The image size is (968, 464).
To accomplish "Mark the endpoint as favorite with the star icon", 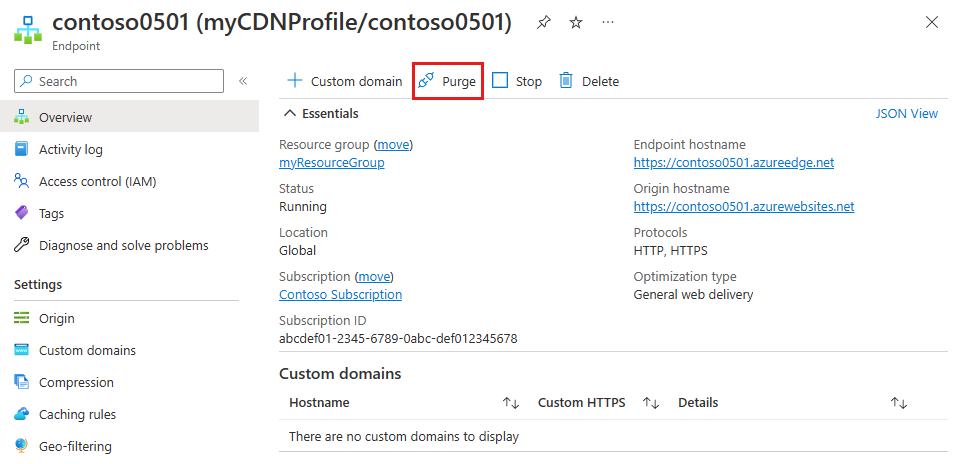I will (x=576, y=23).
